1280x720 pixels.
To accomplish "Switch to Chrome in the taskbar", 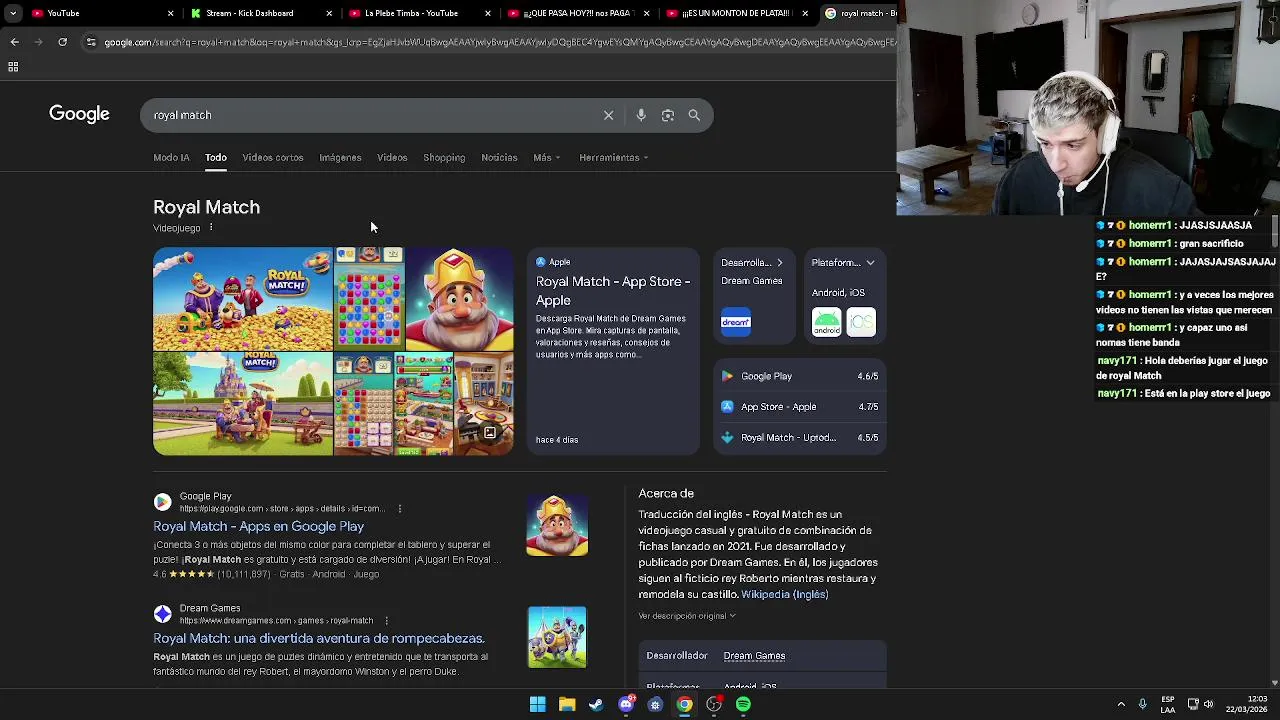I will [684, 704].
